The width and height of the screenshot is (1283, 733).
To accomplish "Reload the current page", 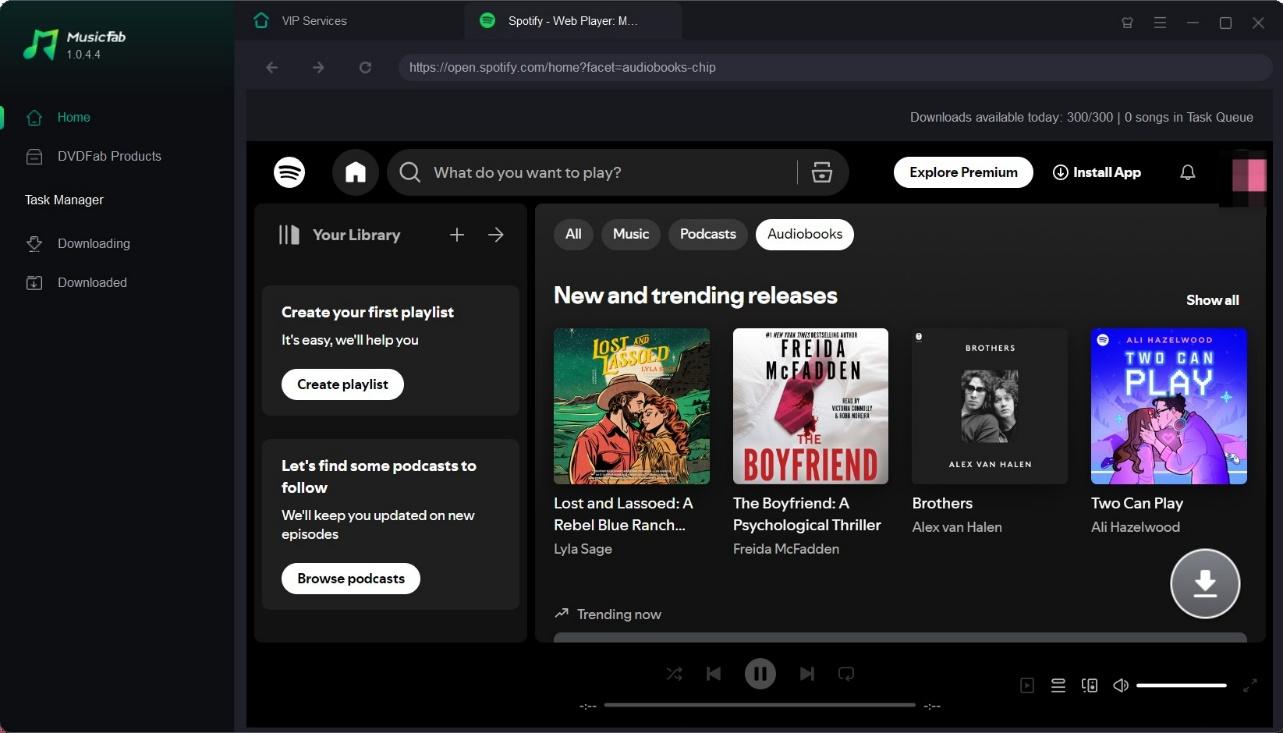I will 365,67.
